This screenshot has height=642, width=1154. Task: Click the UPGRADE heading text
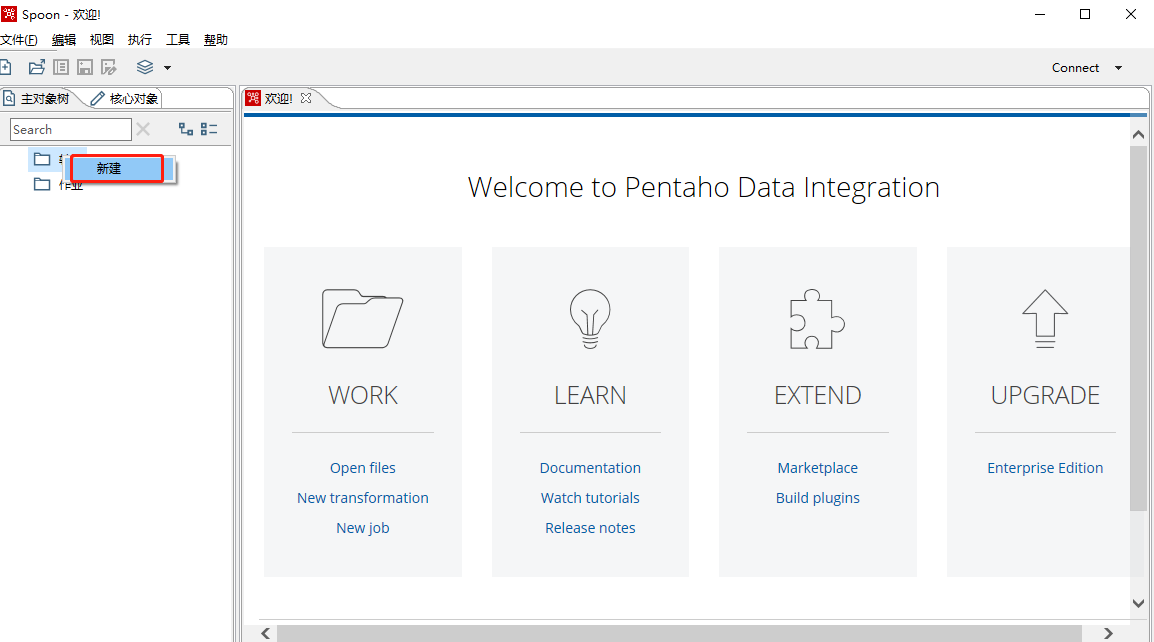pyautogui.click(x=1045, y=395)
